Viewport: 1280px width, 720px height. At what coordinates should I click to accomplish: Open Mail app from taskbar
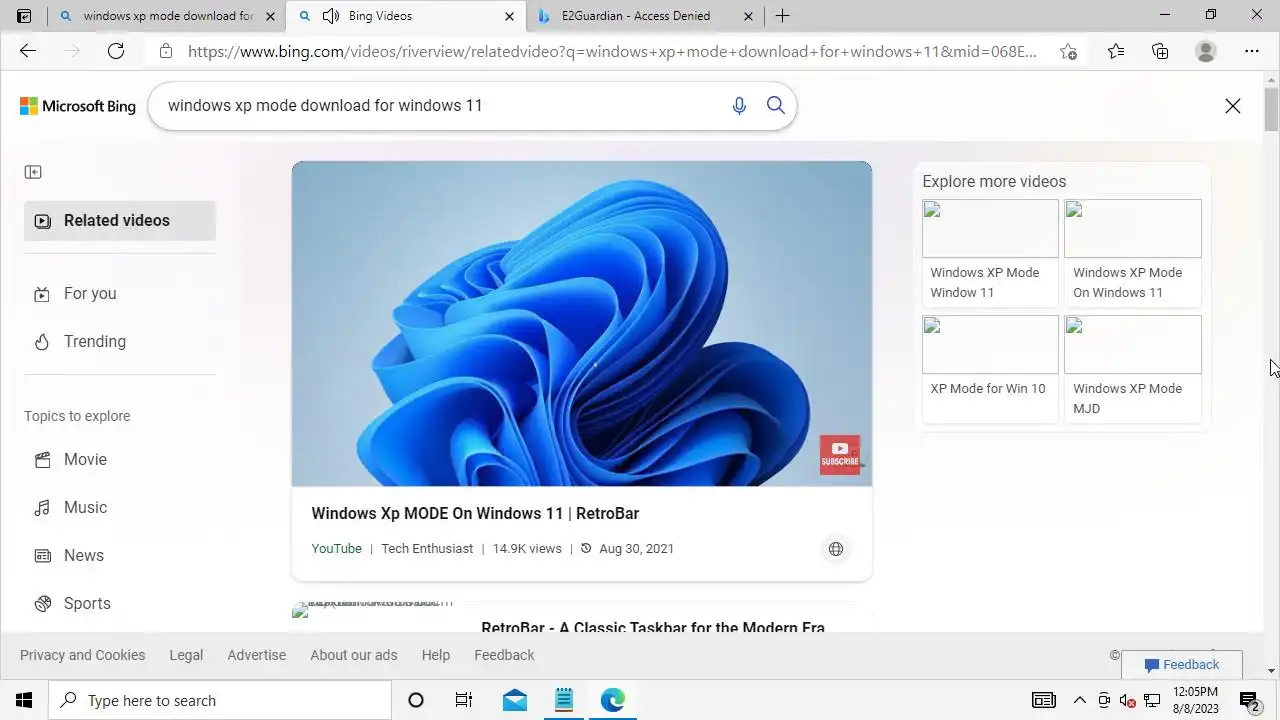515,700
